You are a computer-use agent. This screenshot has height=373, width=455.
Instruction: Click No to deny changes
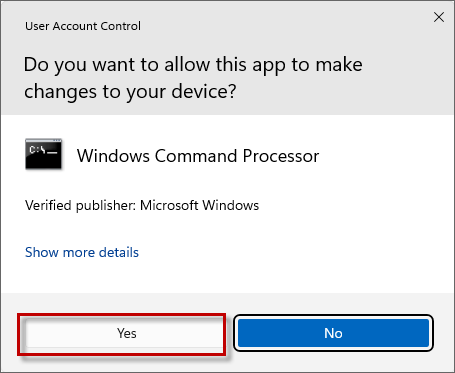pyautogui.click(x=333, y=333)
